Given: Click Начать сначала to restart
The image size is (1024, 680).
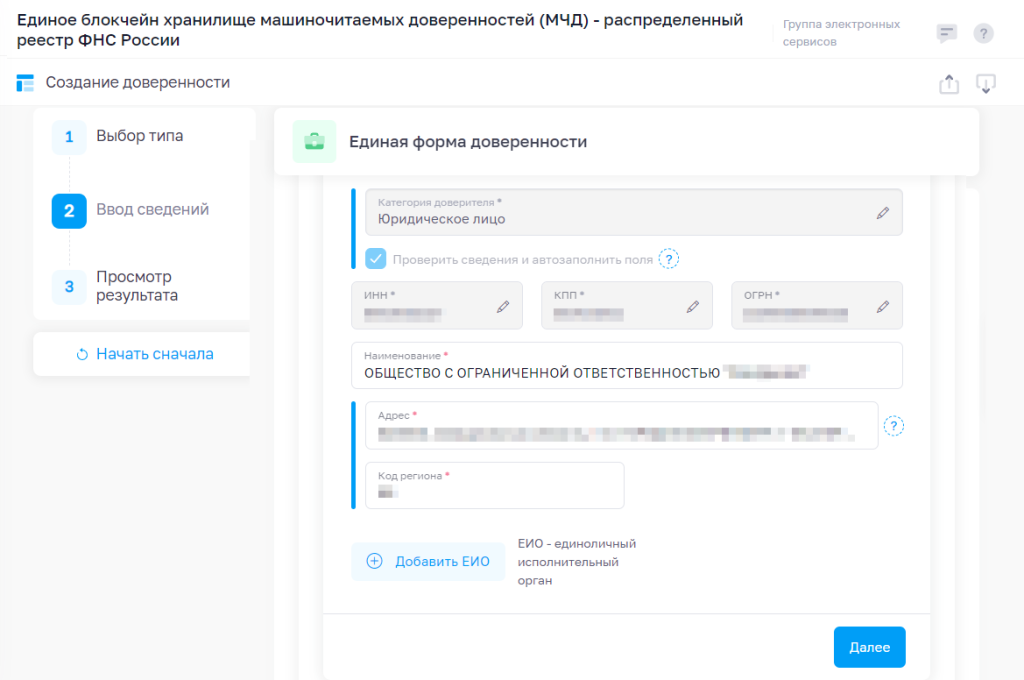Looking at the screenshot, I should [x=155, y=354].
